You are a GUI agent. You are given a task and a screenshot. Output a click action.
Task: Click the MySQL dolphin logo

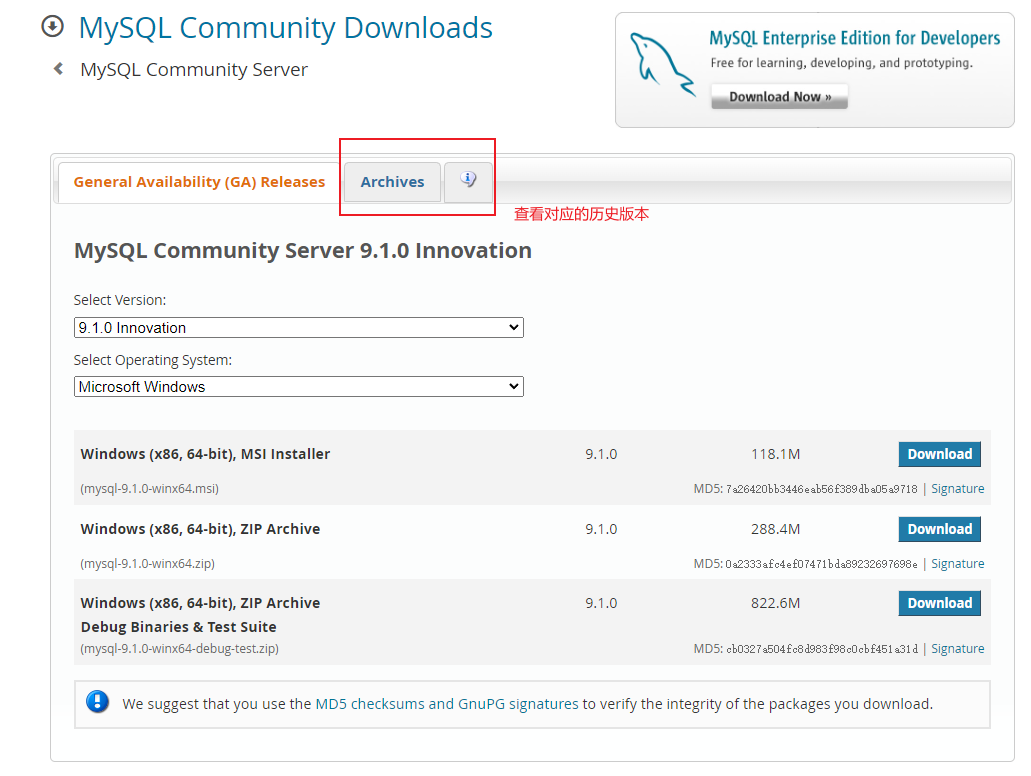tap(662, 64)
